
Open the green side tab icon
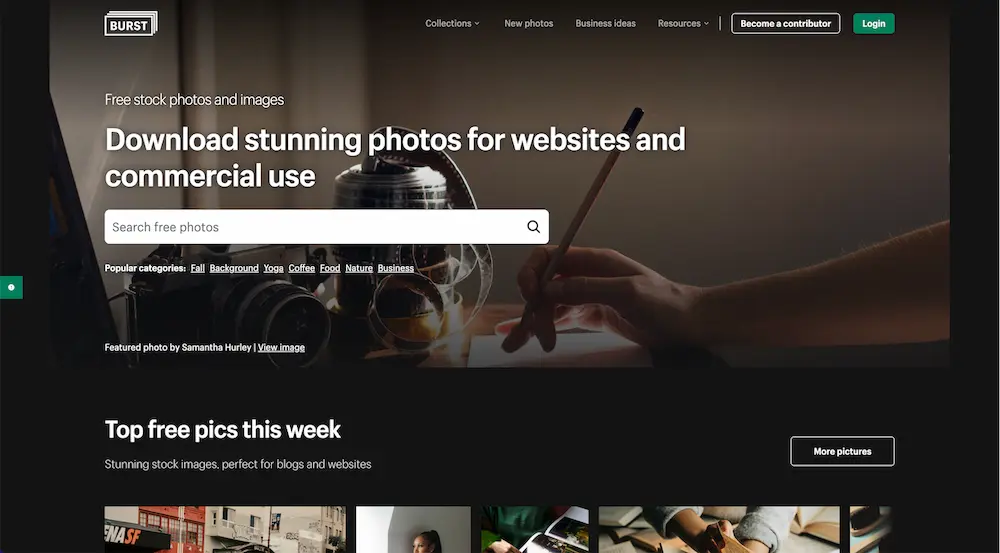coord(11,288)
